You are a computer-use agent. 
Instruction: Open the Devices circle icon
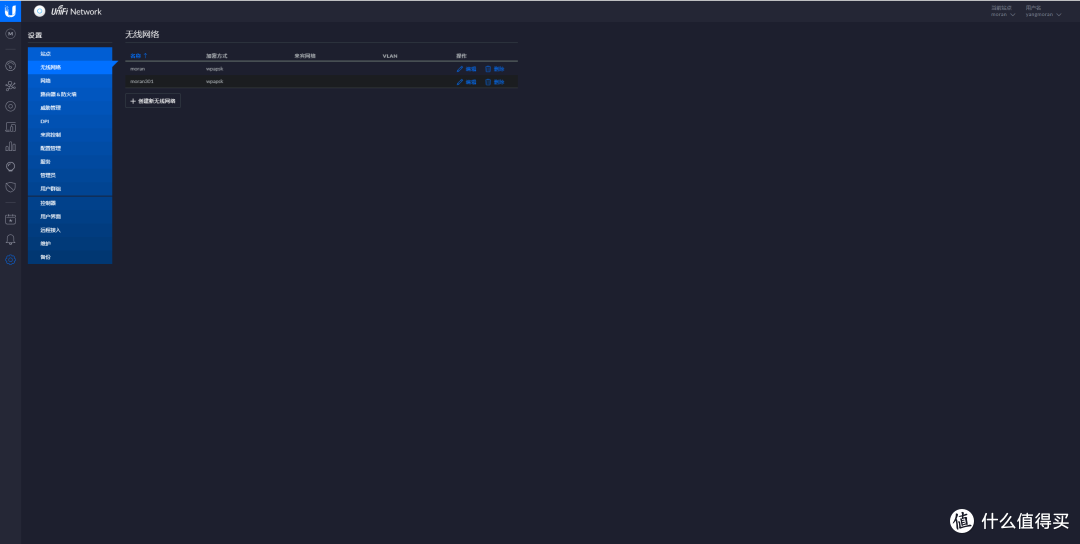tap(10, 106)
